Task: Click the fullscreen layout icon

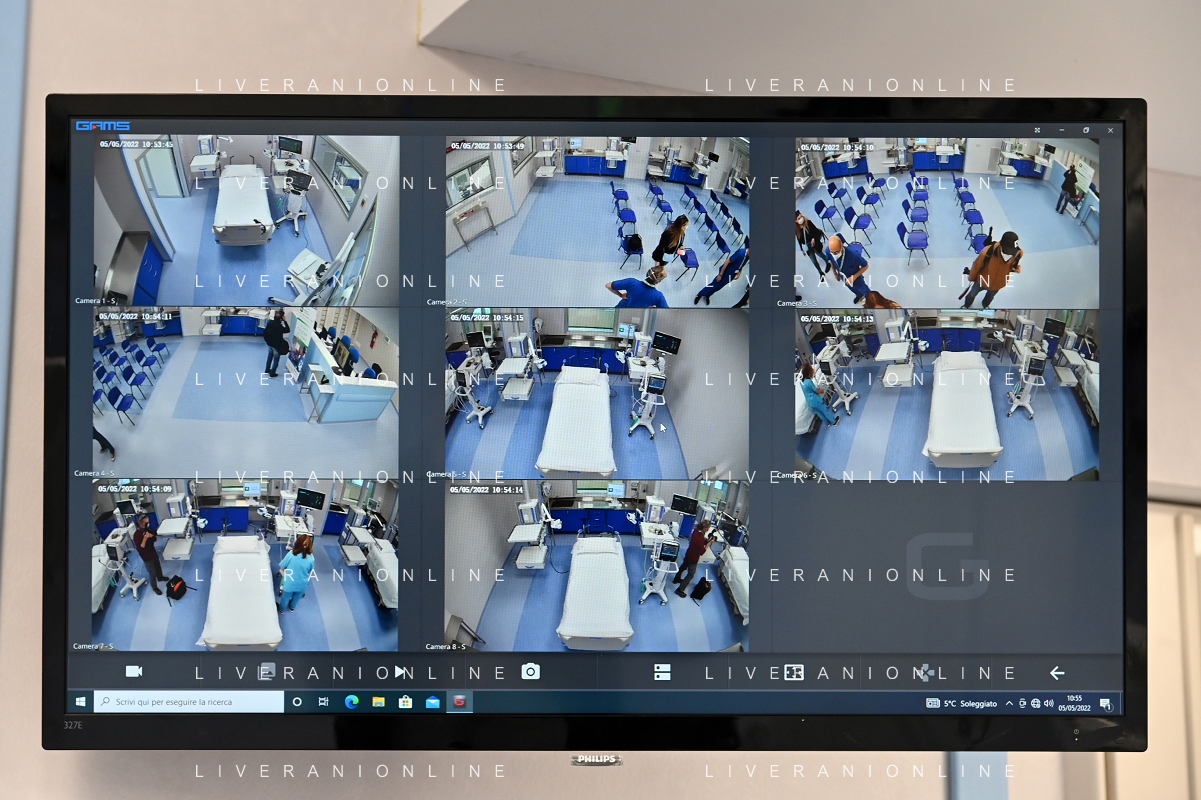Action: pyautogui.click(x=794, y=672)
